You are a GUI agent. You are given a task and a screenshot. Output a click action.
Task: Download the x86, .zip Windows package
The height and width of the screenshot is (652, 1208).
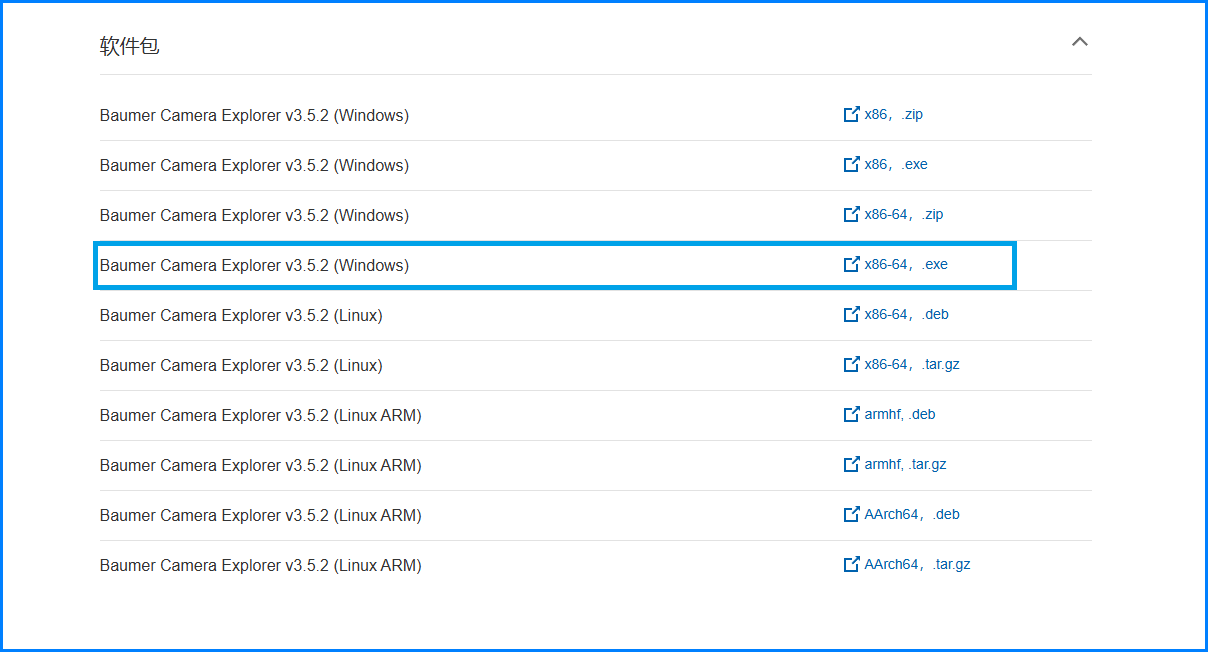pos(894,114)
